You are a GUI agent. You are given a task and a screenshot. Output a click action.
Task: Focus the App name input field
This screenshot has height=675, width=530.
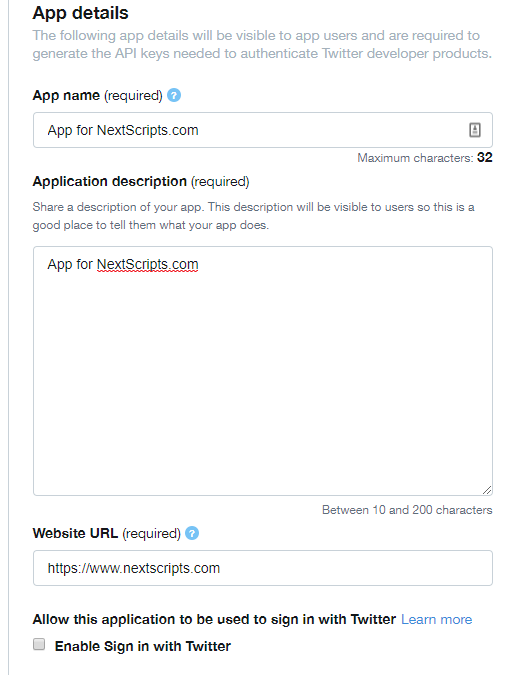coord(263,130)
